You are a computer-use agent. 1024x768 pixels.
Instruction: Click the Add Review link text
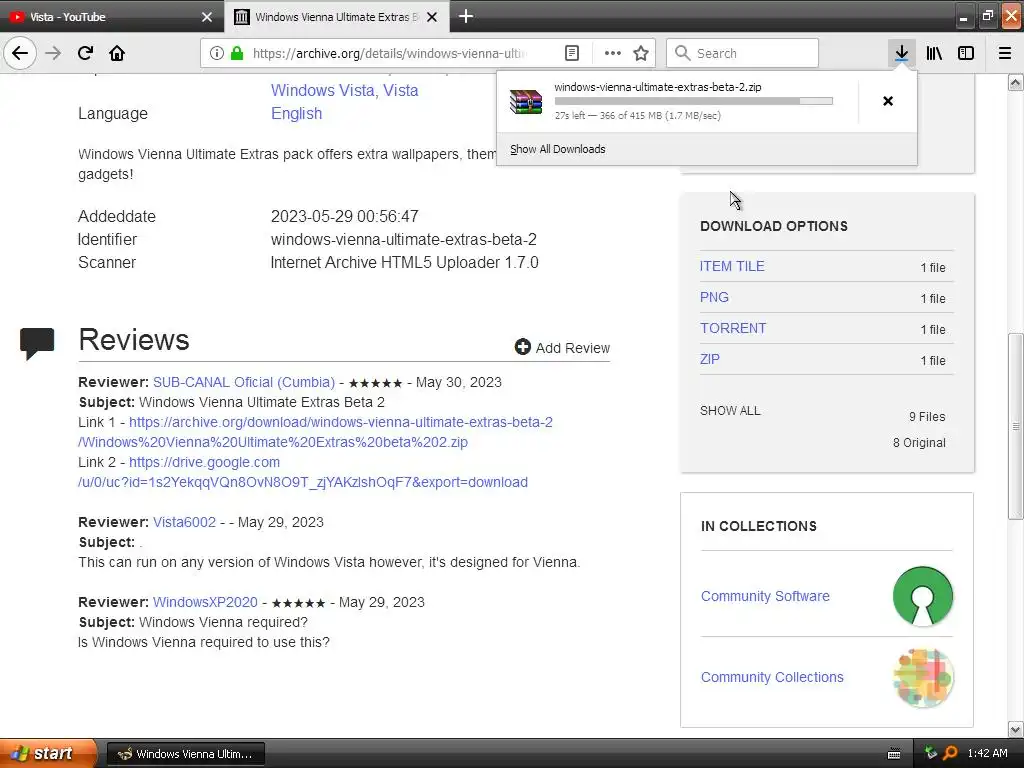click(573, 348)
